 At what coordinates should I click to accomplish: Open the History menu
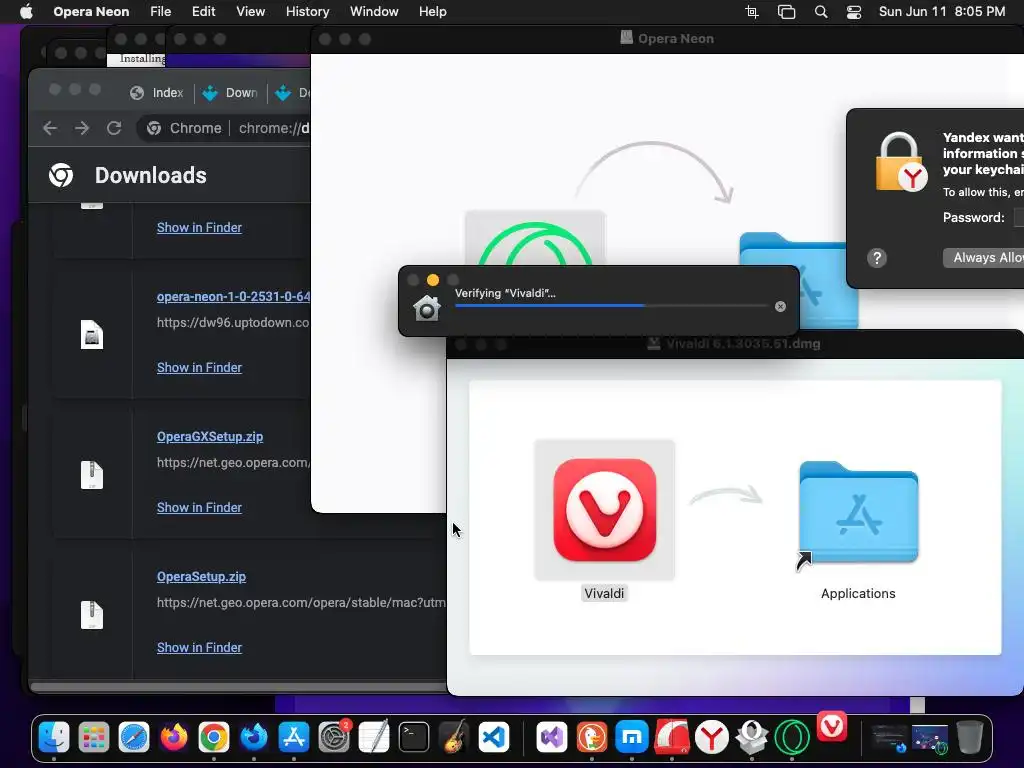click(308, 12)
